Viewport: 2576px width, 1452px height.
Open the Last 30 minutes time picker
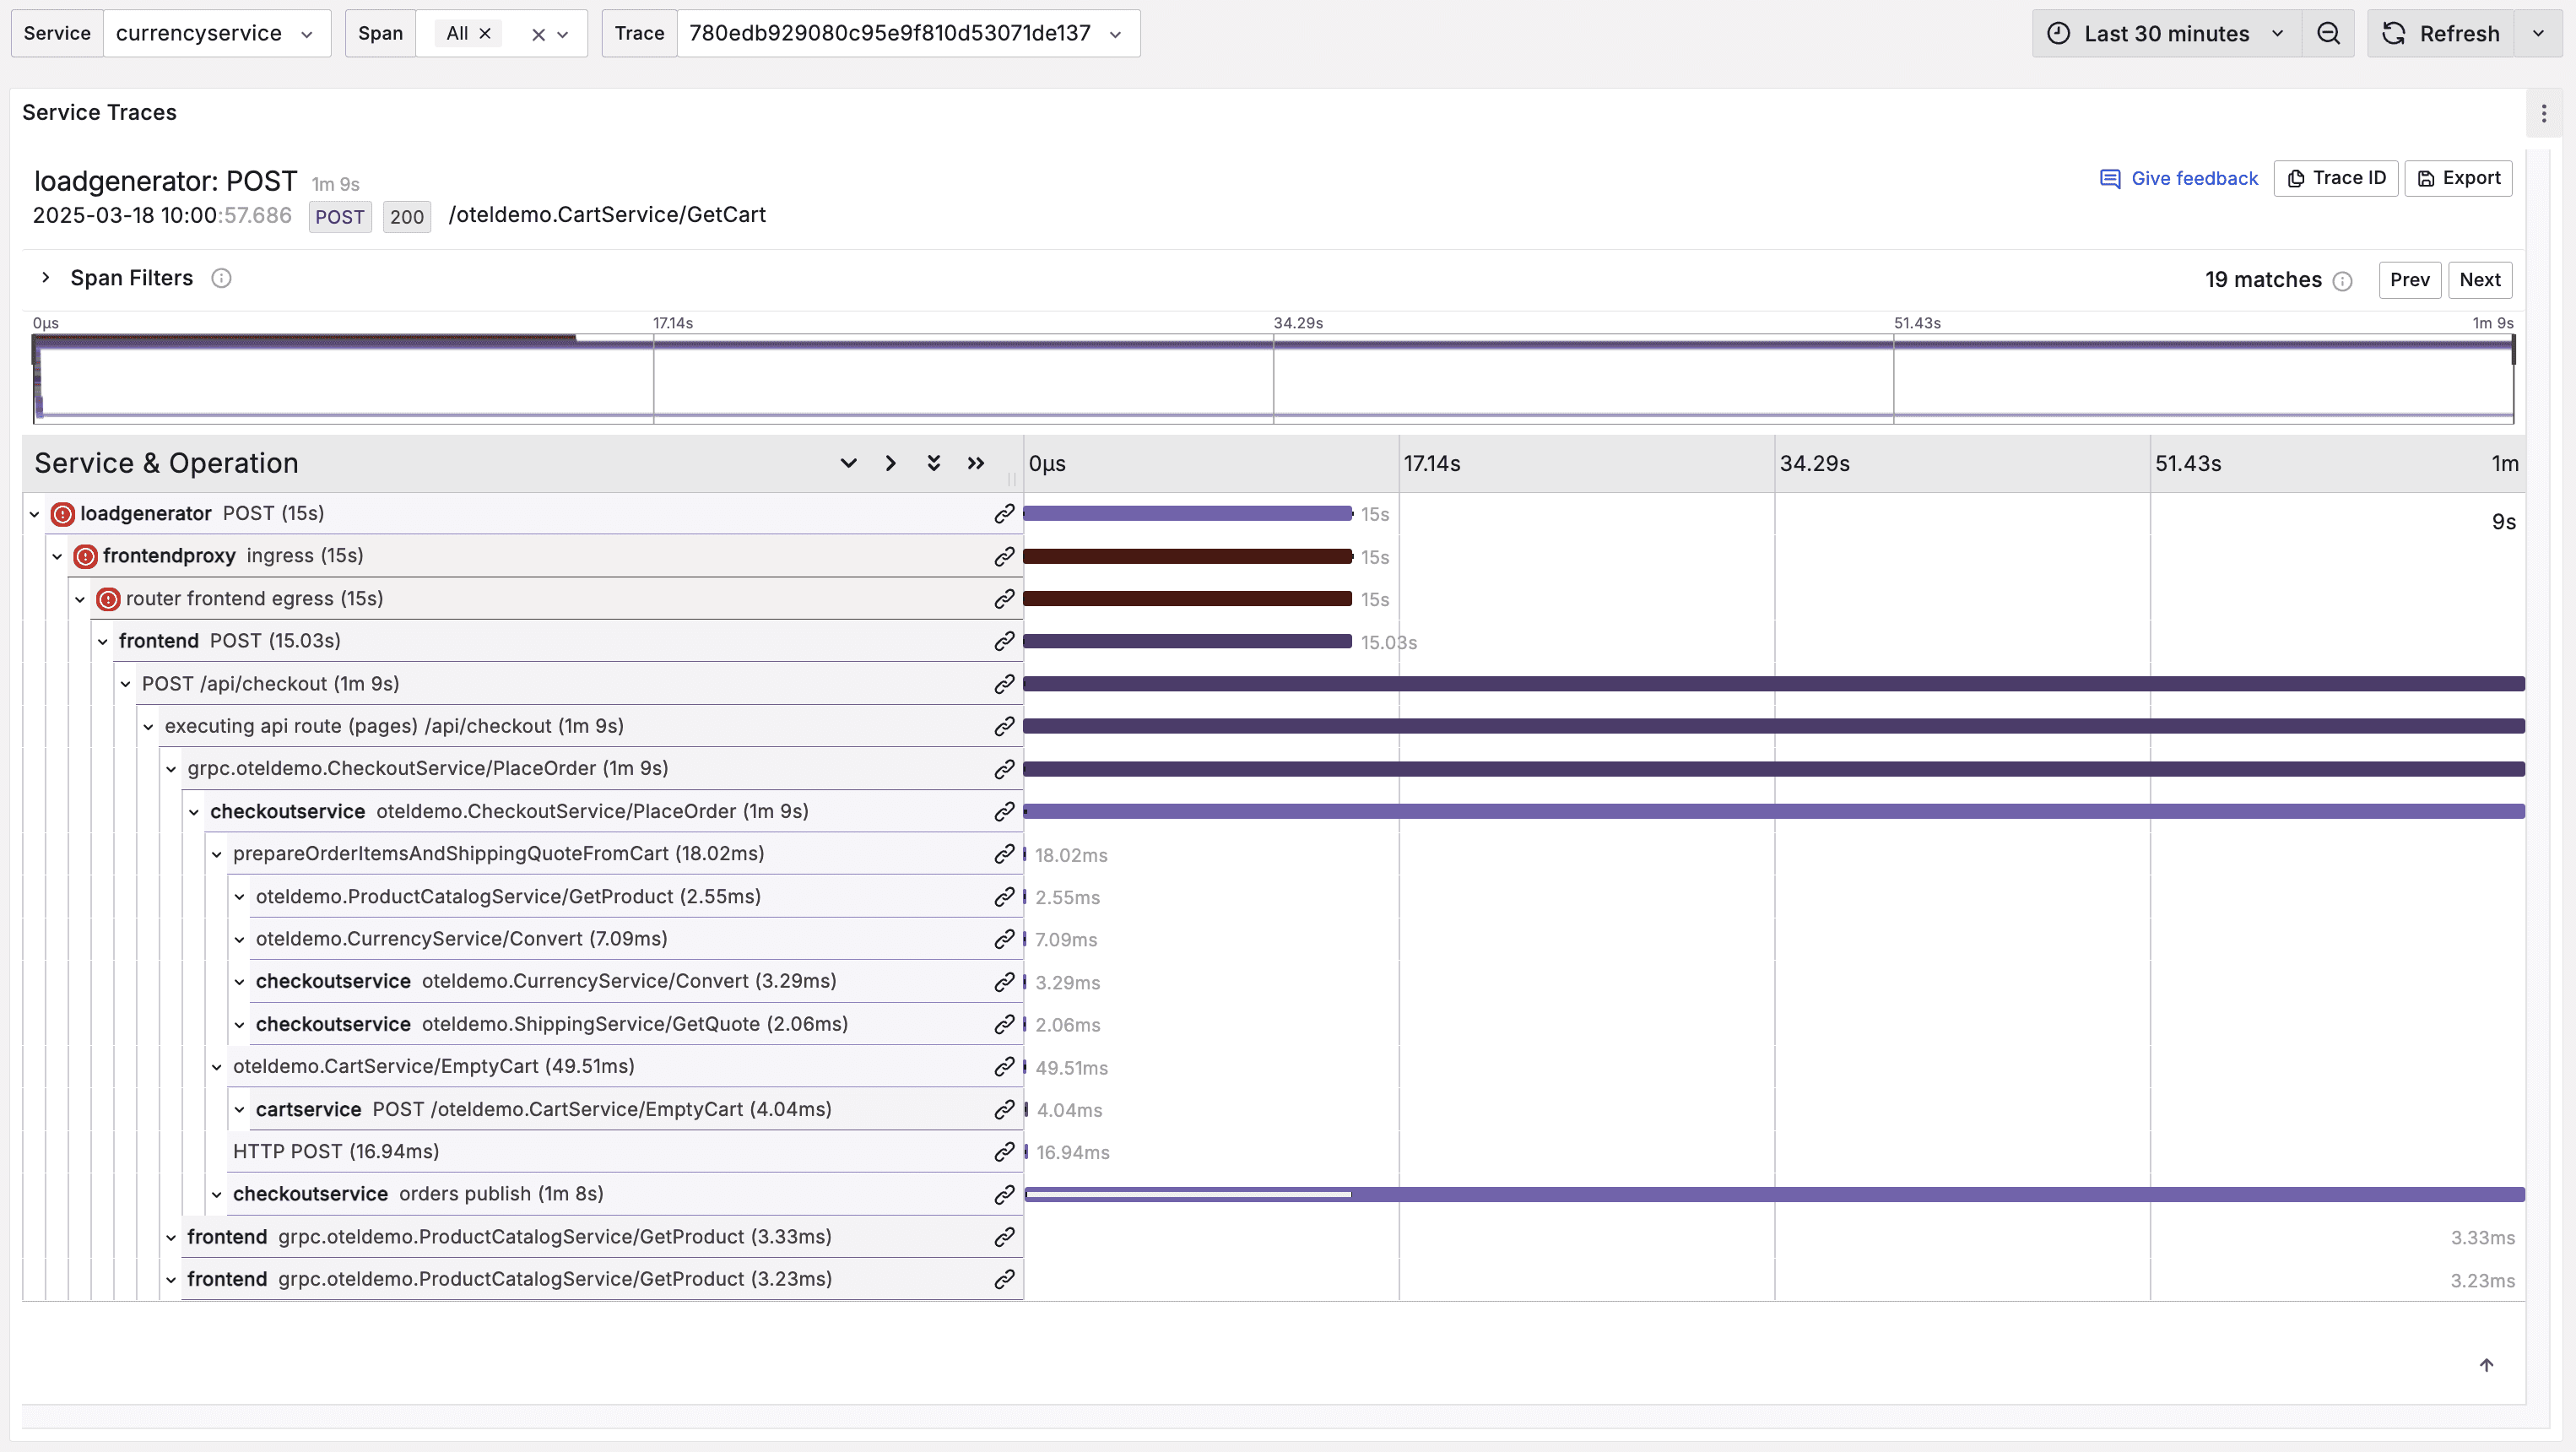[x=2166, y=34]
